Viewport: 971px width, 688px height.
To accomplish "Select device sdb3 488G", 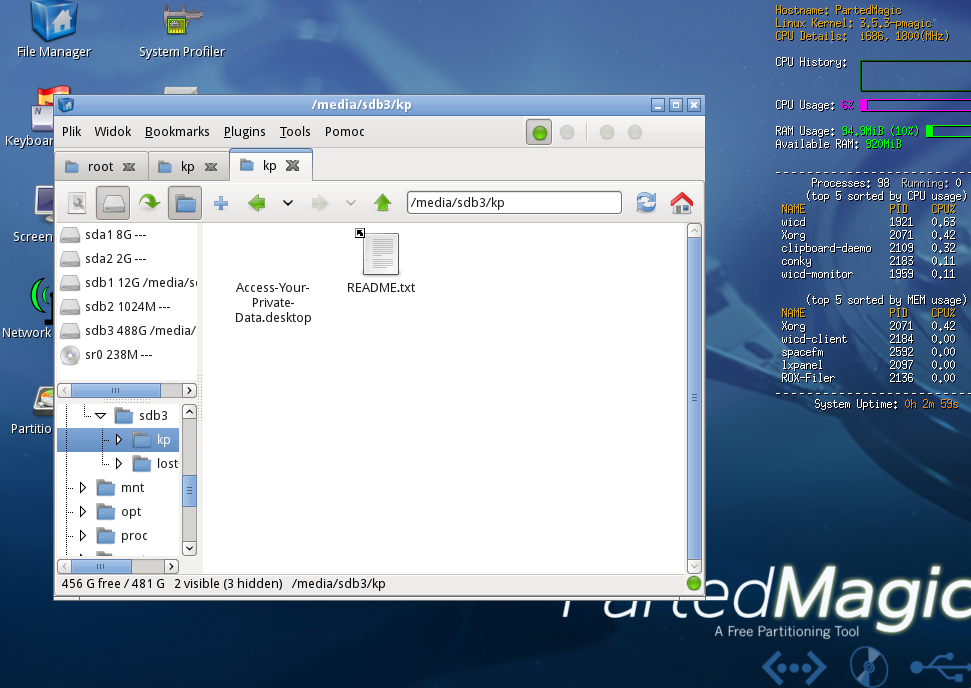I will coord(128,331).
